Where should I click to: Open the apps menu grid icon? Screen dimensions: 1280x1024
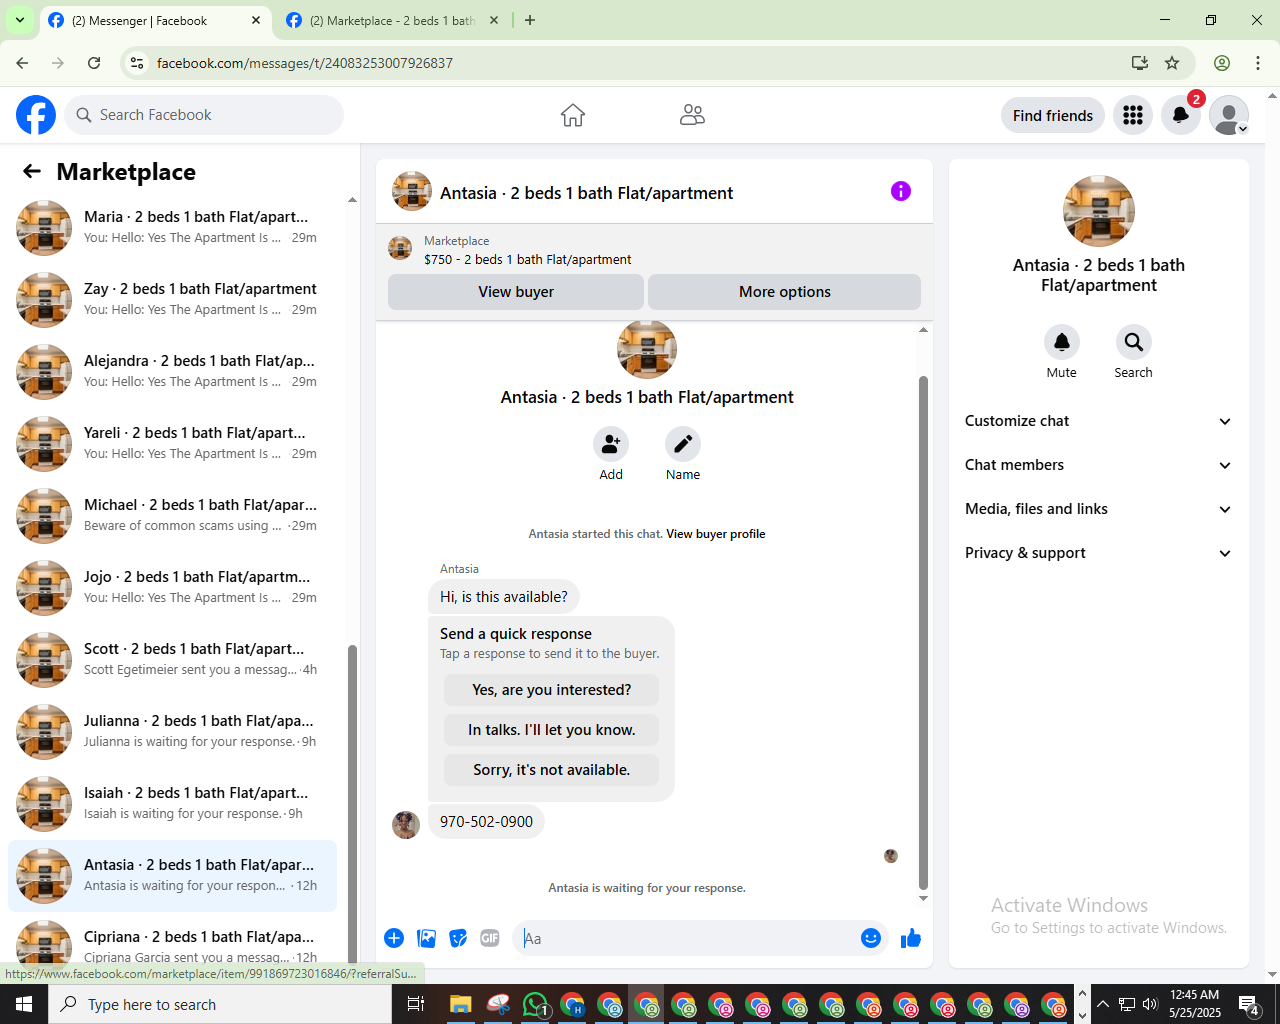coord(1133,115)
